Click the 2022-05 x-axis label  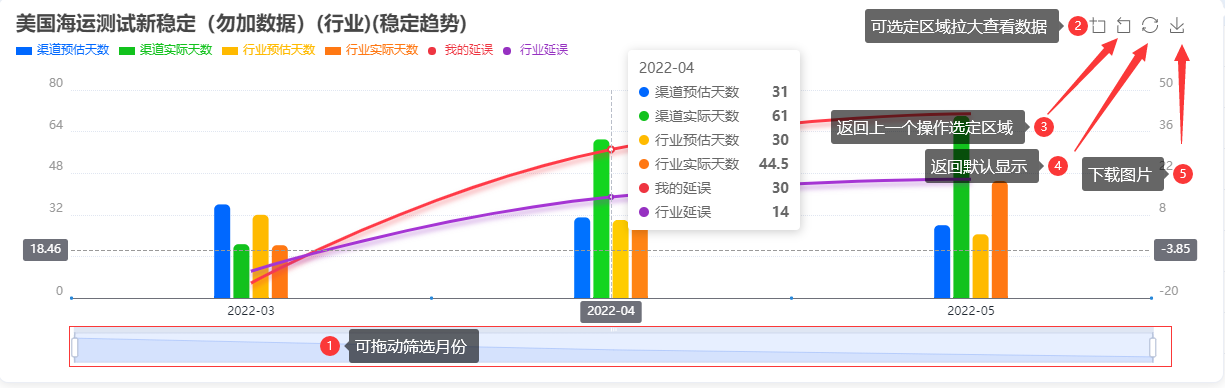pyautogui.click(x=971, y=311)
